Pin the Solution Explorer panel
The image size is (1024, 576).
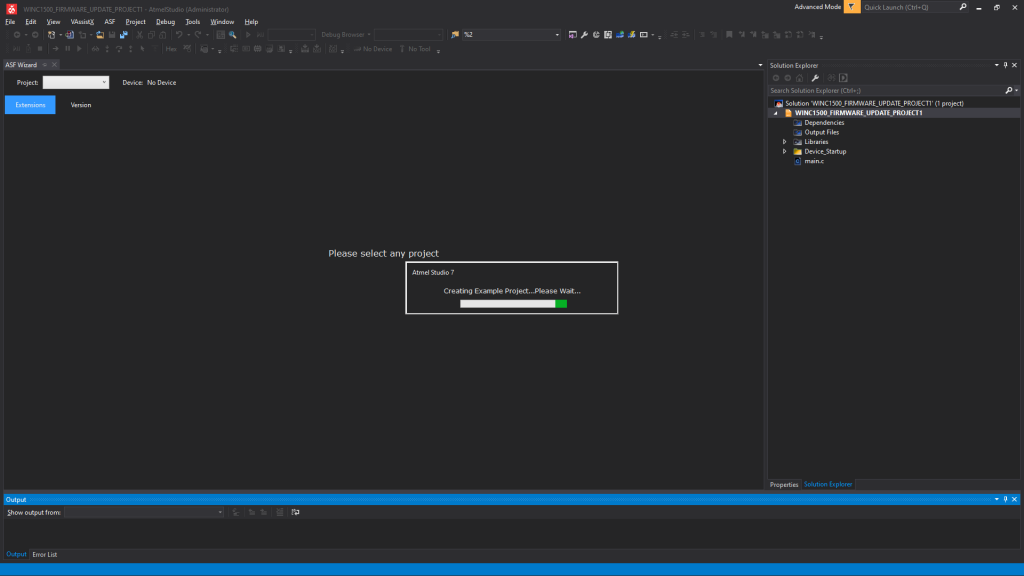pyautogui.click(x=1006, y=65)
